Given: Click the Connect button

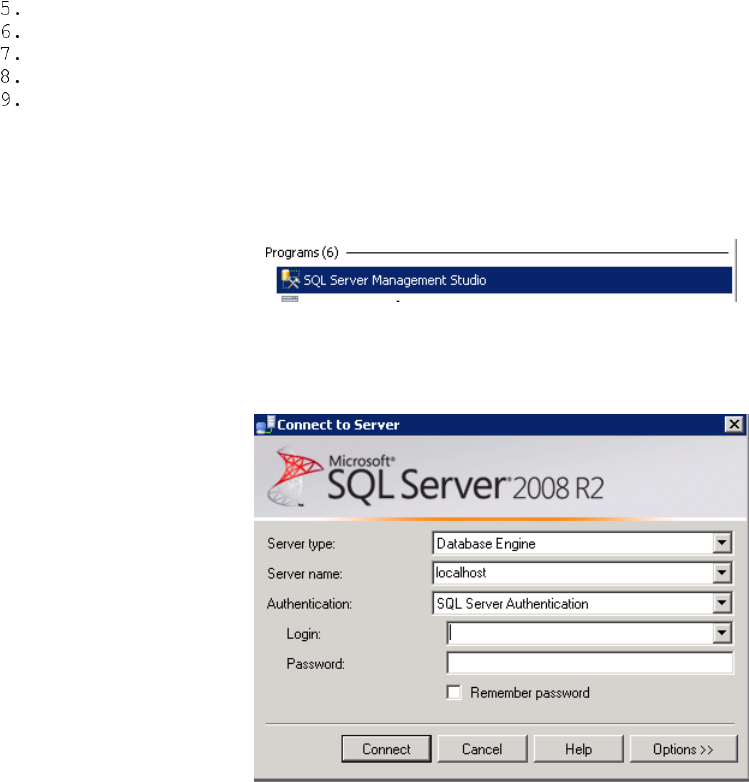Looking at the screenshot, I should (x=386, y=749).
